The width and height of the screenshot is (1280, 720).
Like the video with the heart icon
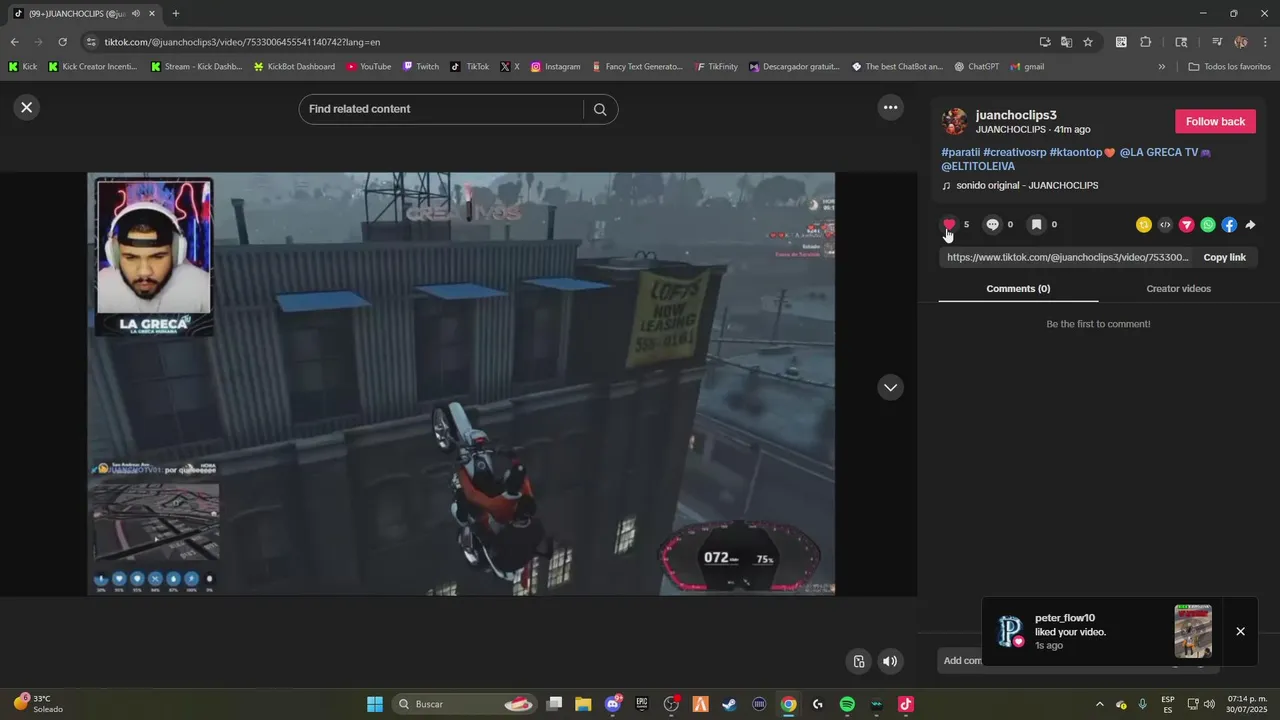point(950,224)
